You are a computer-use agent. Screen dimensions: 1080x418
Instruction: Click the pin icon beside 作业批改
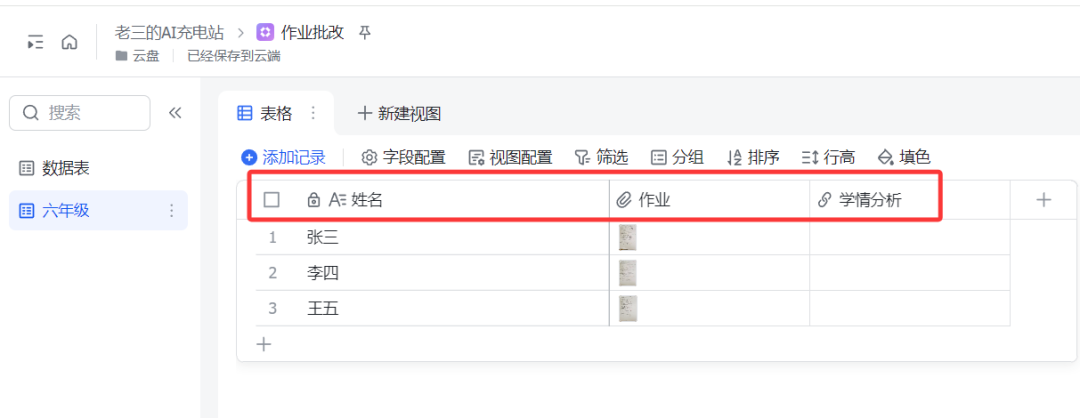click(365, 33)
